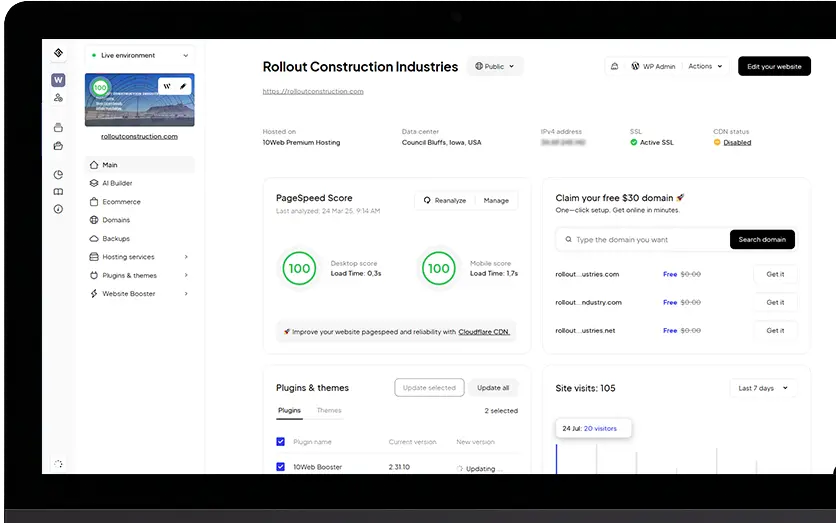Viewport: 836px width, 523px height.
Task: Click the hosting stack icon in left rail
Action: pyautogui.click(x=58, y=127)
